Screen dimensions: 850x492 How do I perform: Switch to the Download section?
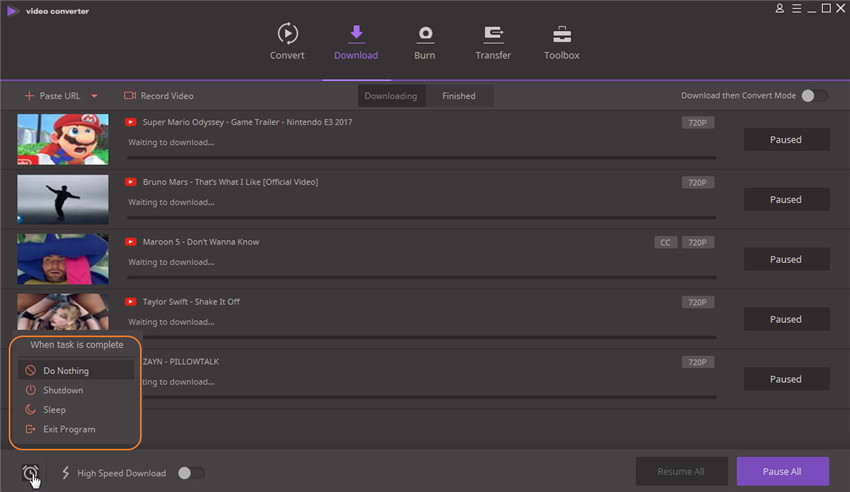click(356, 42)
